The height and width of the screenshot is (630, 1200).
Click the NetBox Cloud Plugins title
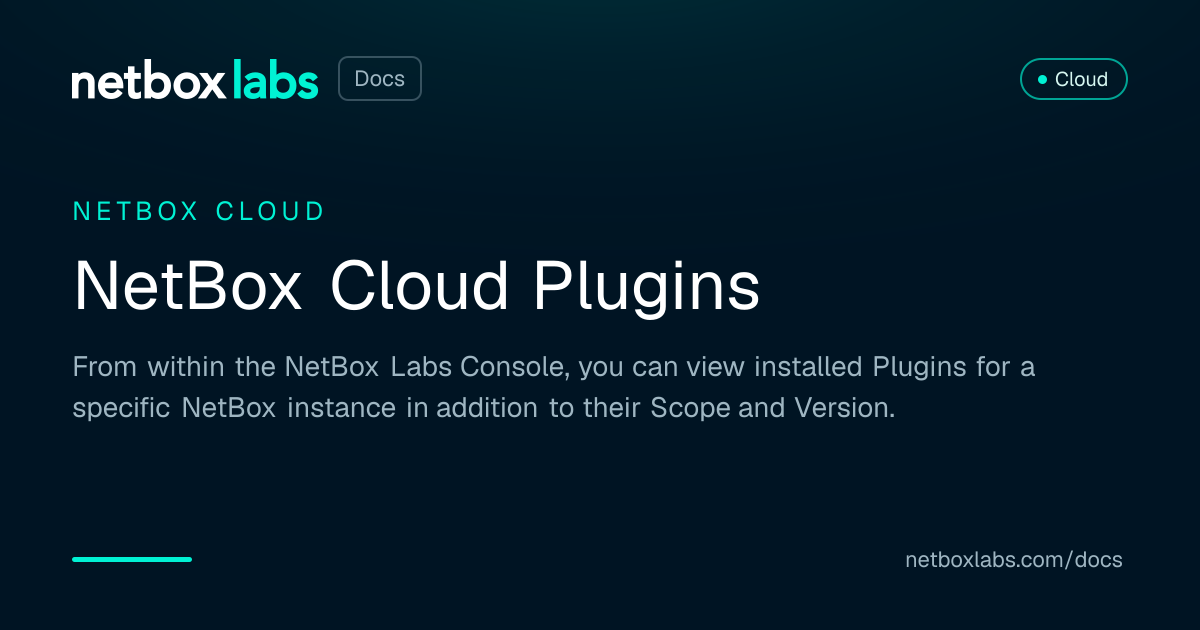pos(416,287)
